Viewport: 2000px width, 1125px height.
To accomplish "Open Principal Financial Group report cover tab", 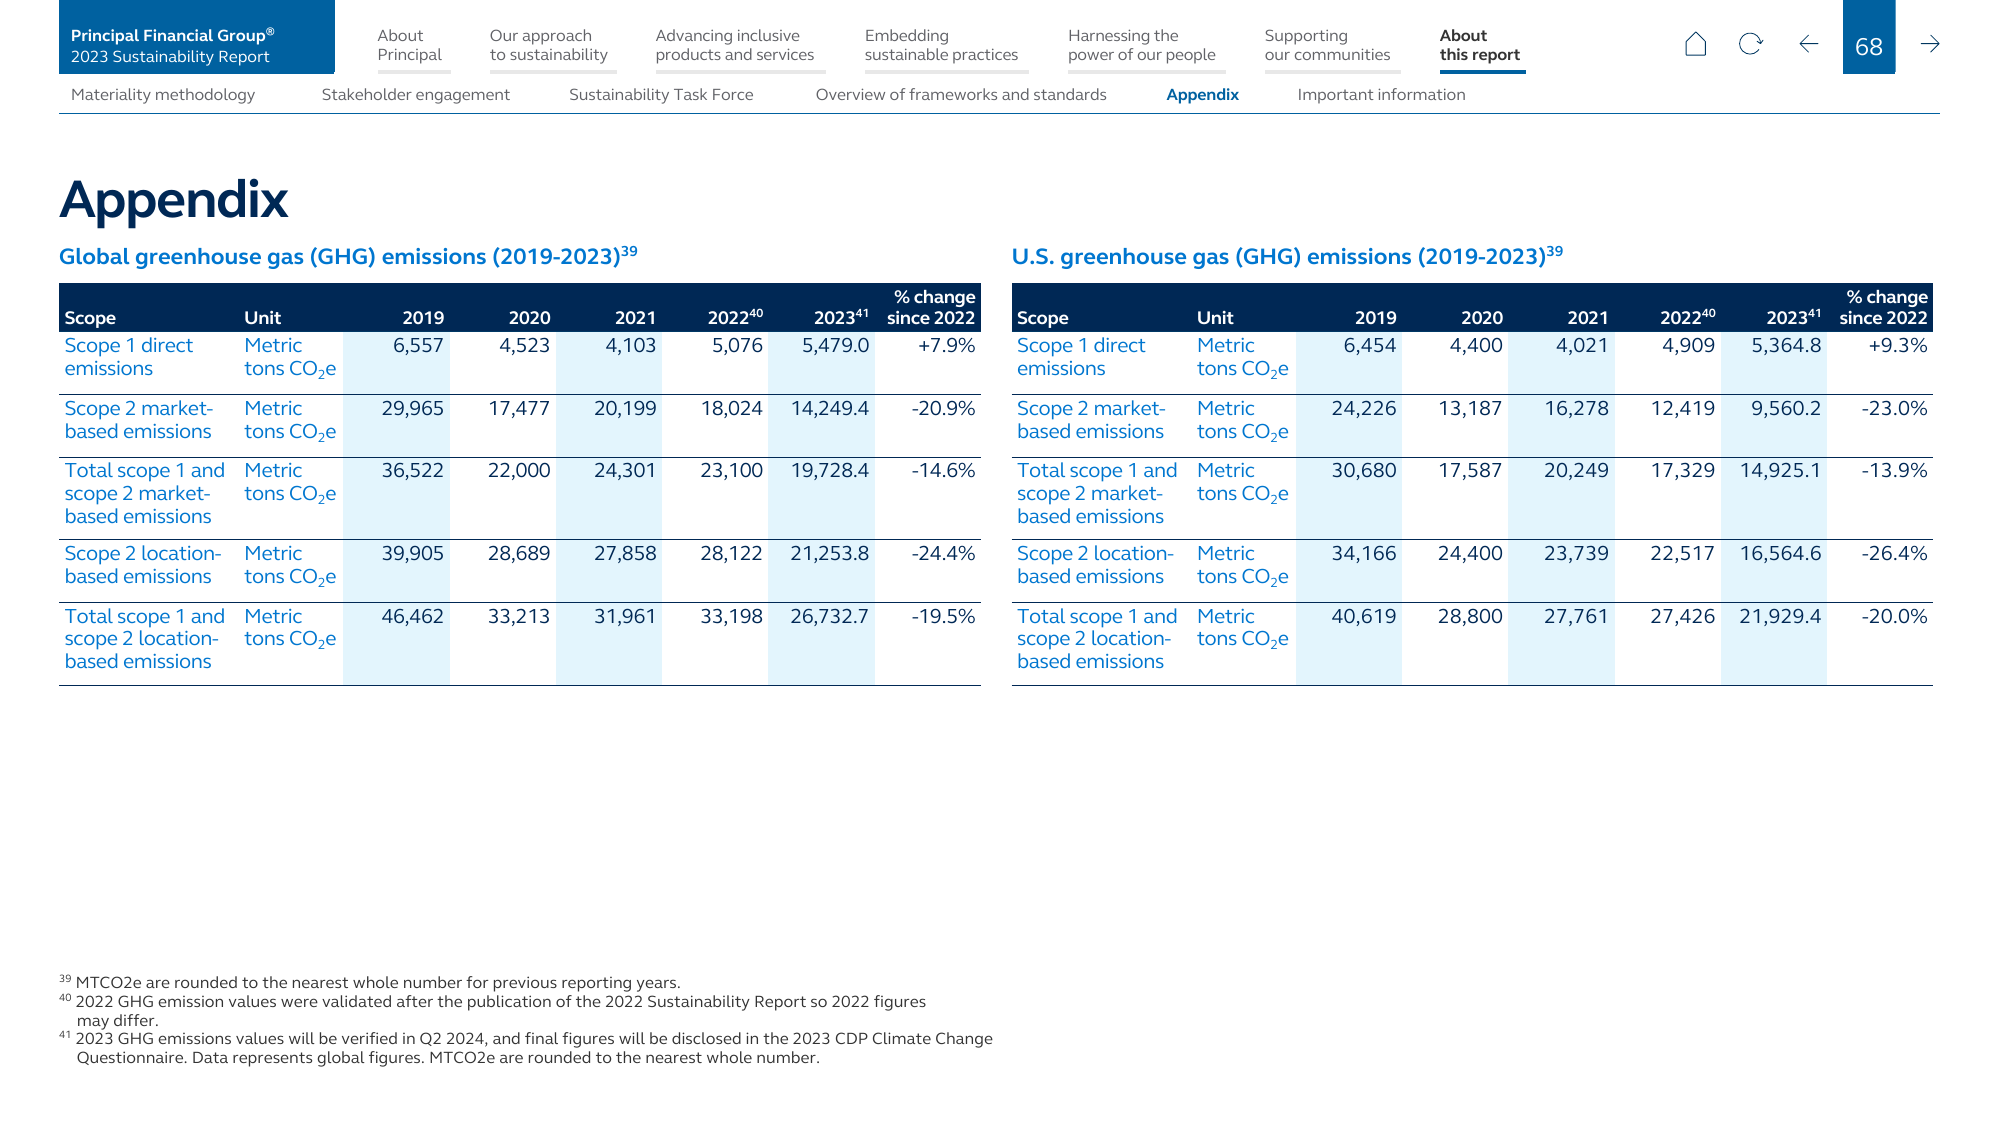I will (197, 37).
